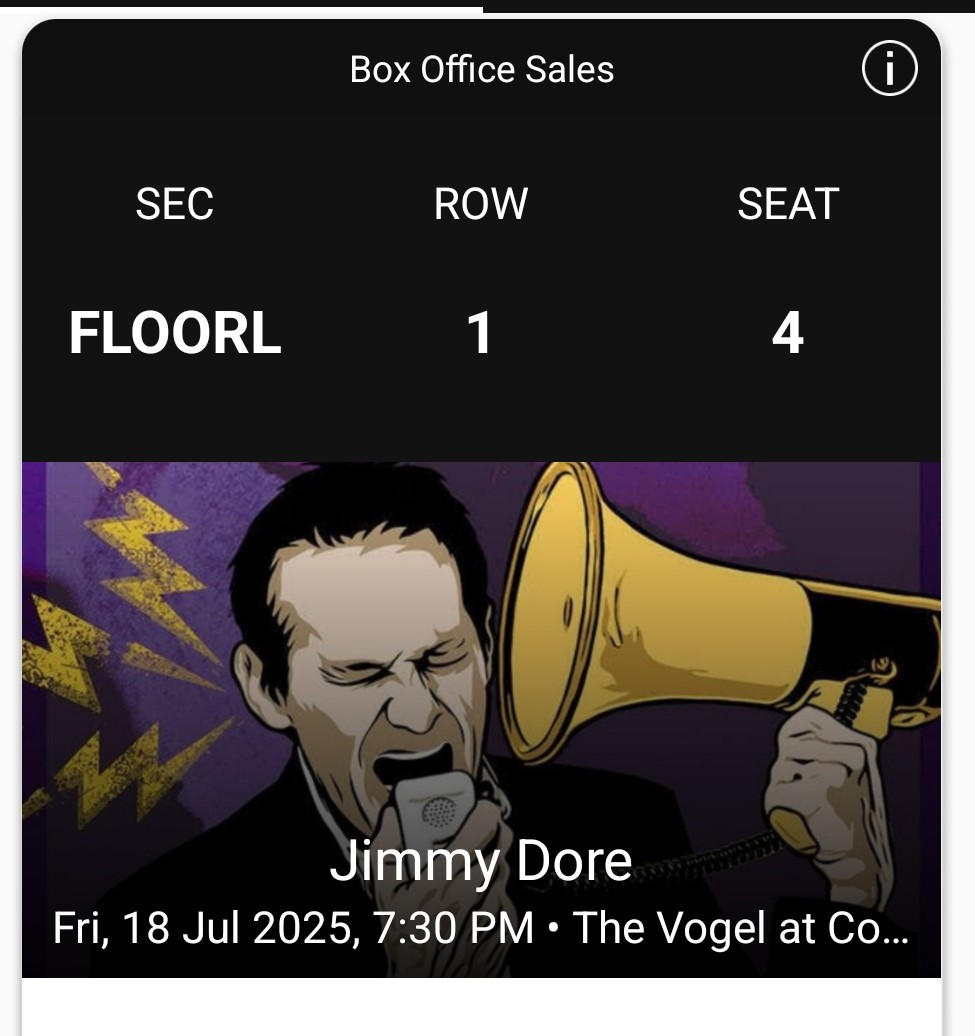This screenshot has height=1036, width=975.
Task: Tap the Box Office Sales header text
Action: (482, 69)
